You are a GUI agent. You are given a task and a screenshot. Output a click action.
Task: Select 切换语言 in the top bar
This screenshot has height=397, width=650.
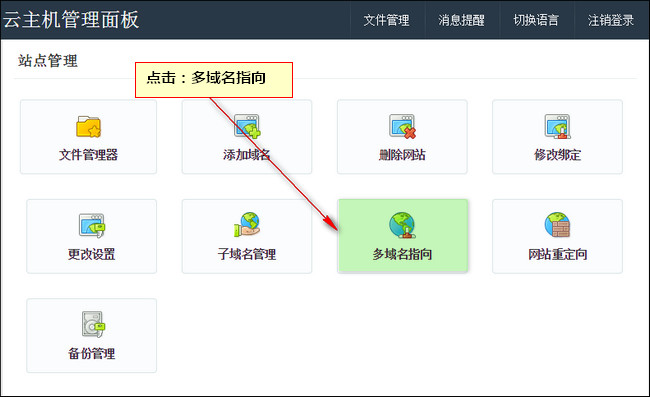536,20
